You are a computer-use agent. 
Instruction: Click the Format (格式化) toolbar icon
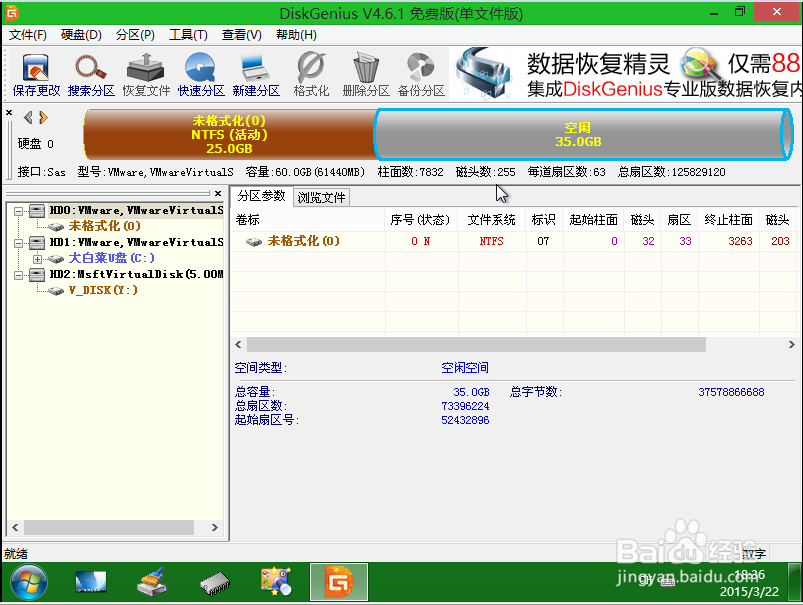click(x=311, y=75)
